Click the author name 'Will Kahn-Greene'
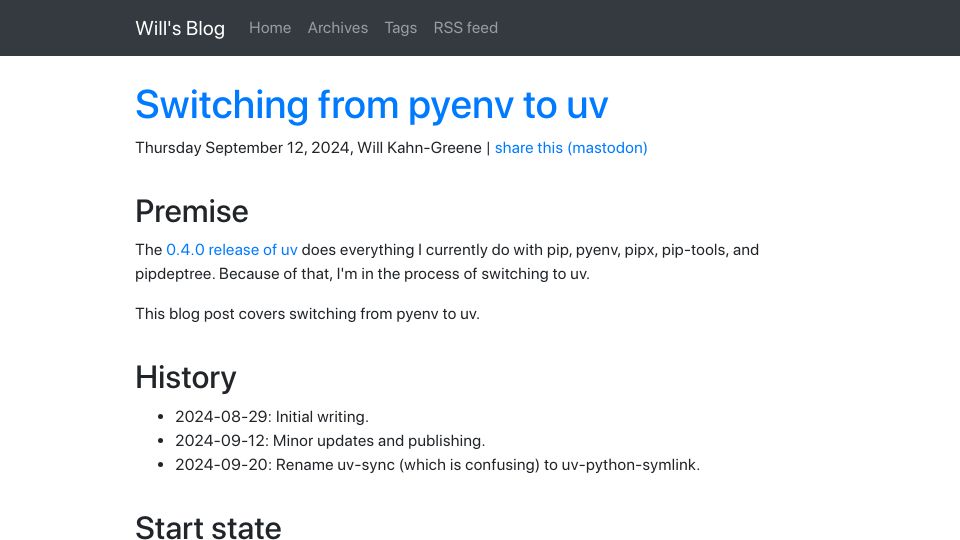The image size is (960, 540). click(419, 148)
